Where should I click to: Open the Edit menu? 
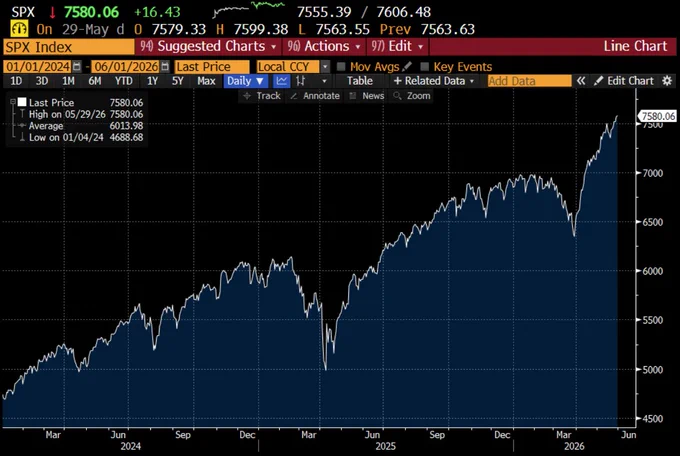click(x=397, y=46)
